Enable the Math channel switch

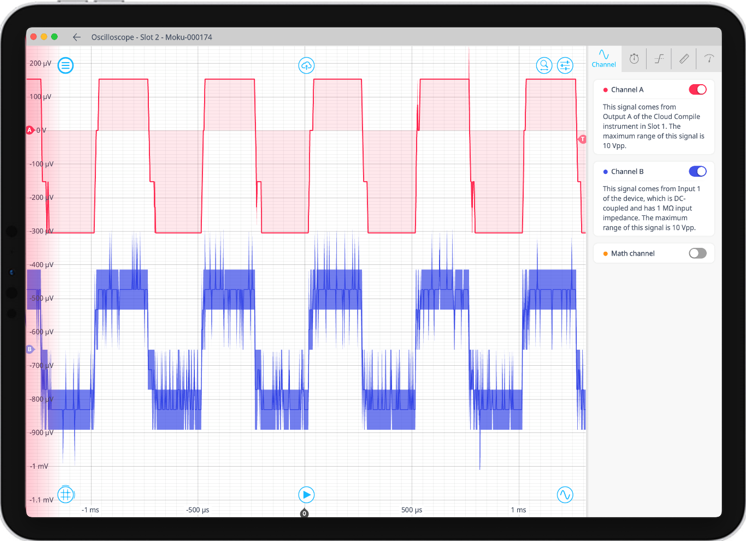coord(697,253)
